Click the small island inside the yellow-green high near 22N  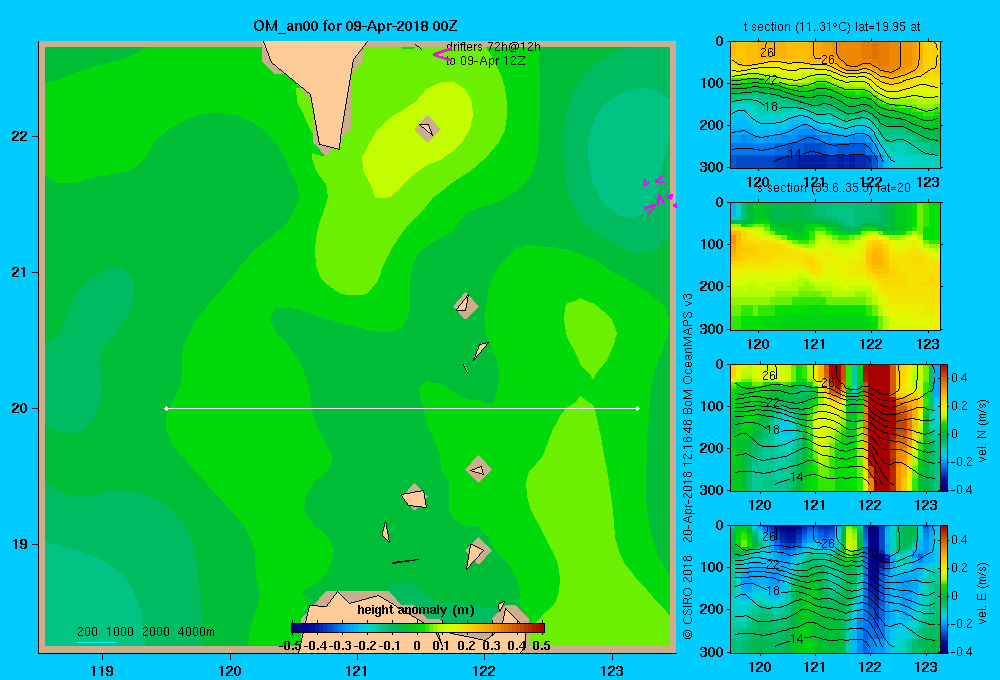(x=427, y=129)
